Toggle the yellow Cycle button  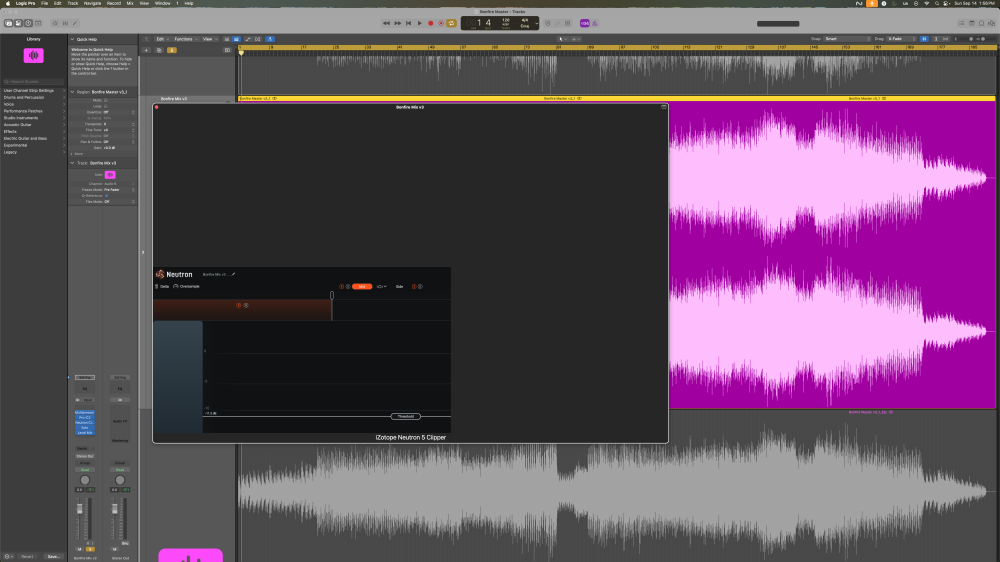click(x=452, y=24)
